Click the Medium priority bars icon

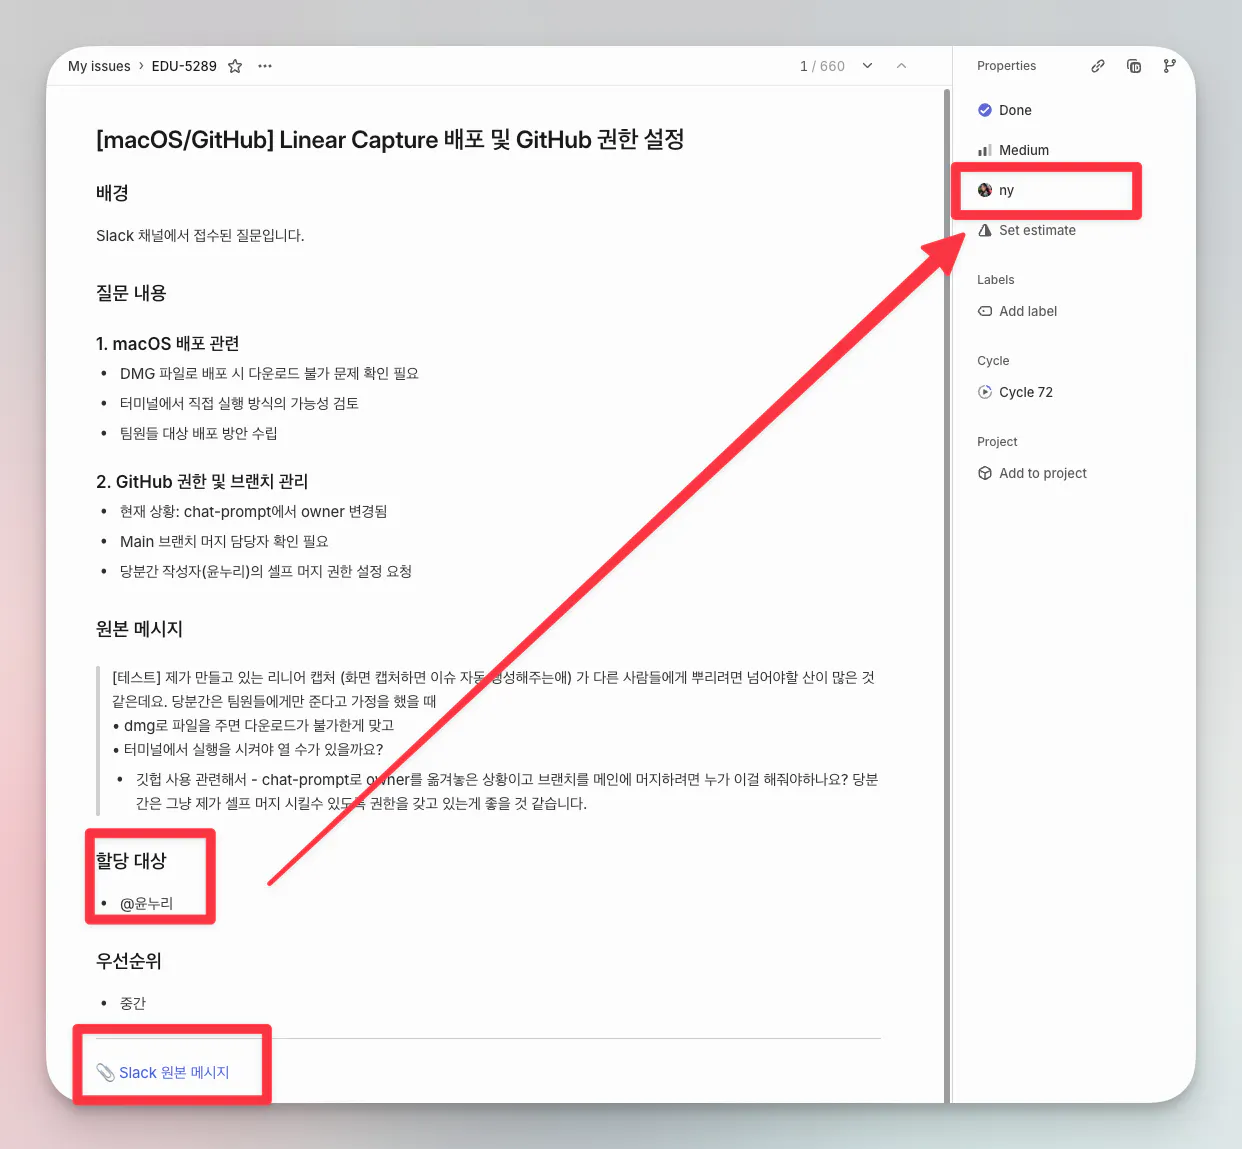coord(985,150)
